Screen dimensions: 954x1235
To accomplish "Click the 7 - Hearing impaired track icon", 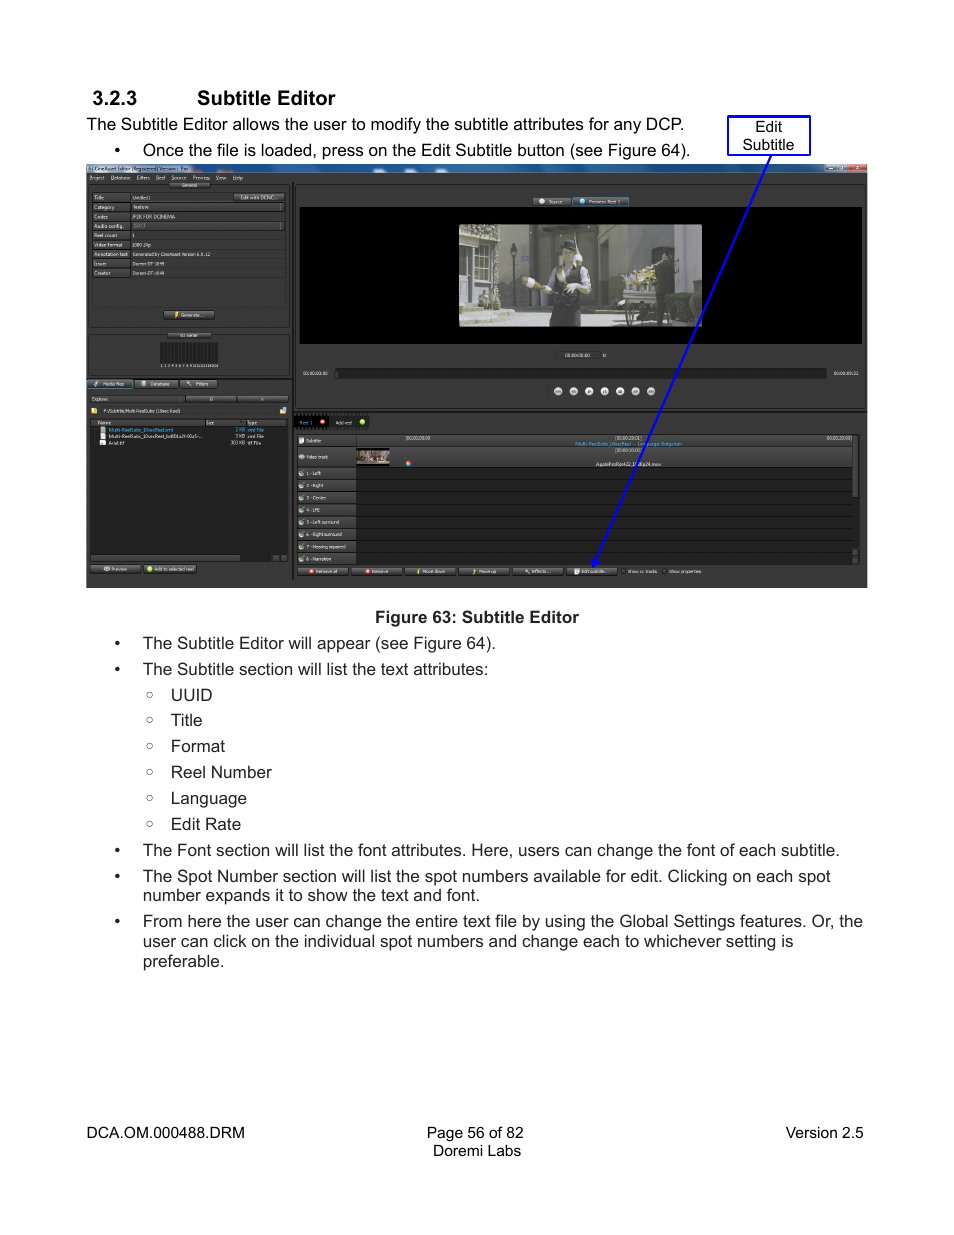I will [302, 547].
